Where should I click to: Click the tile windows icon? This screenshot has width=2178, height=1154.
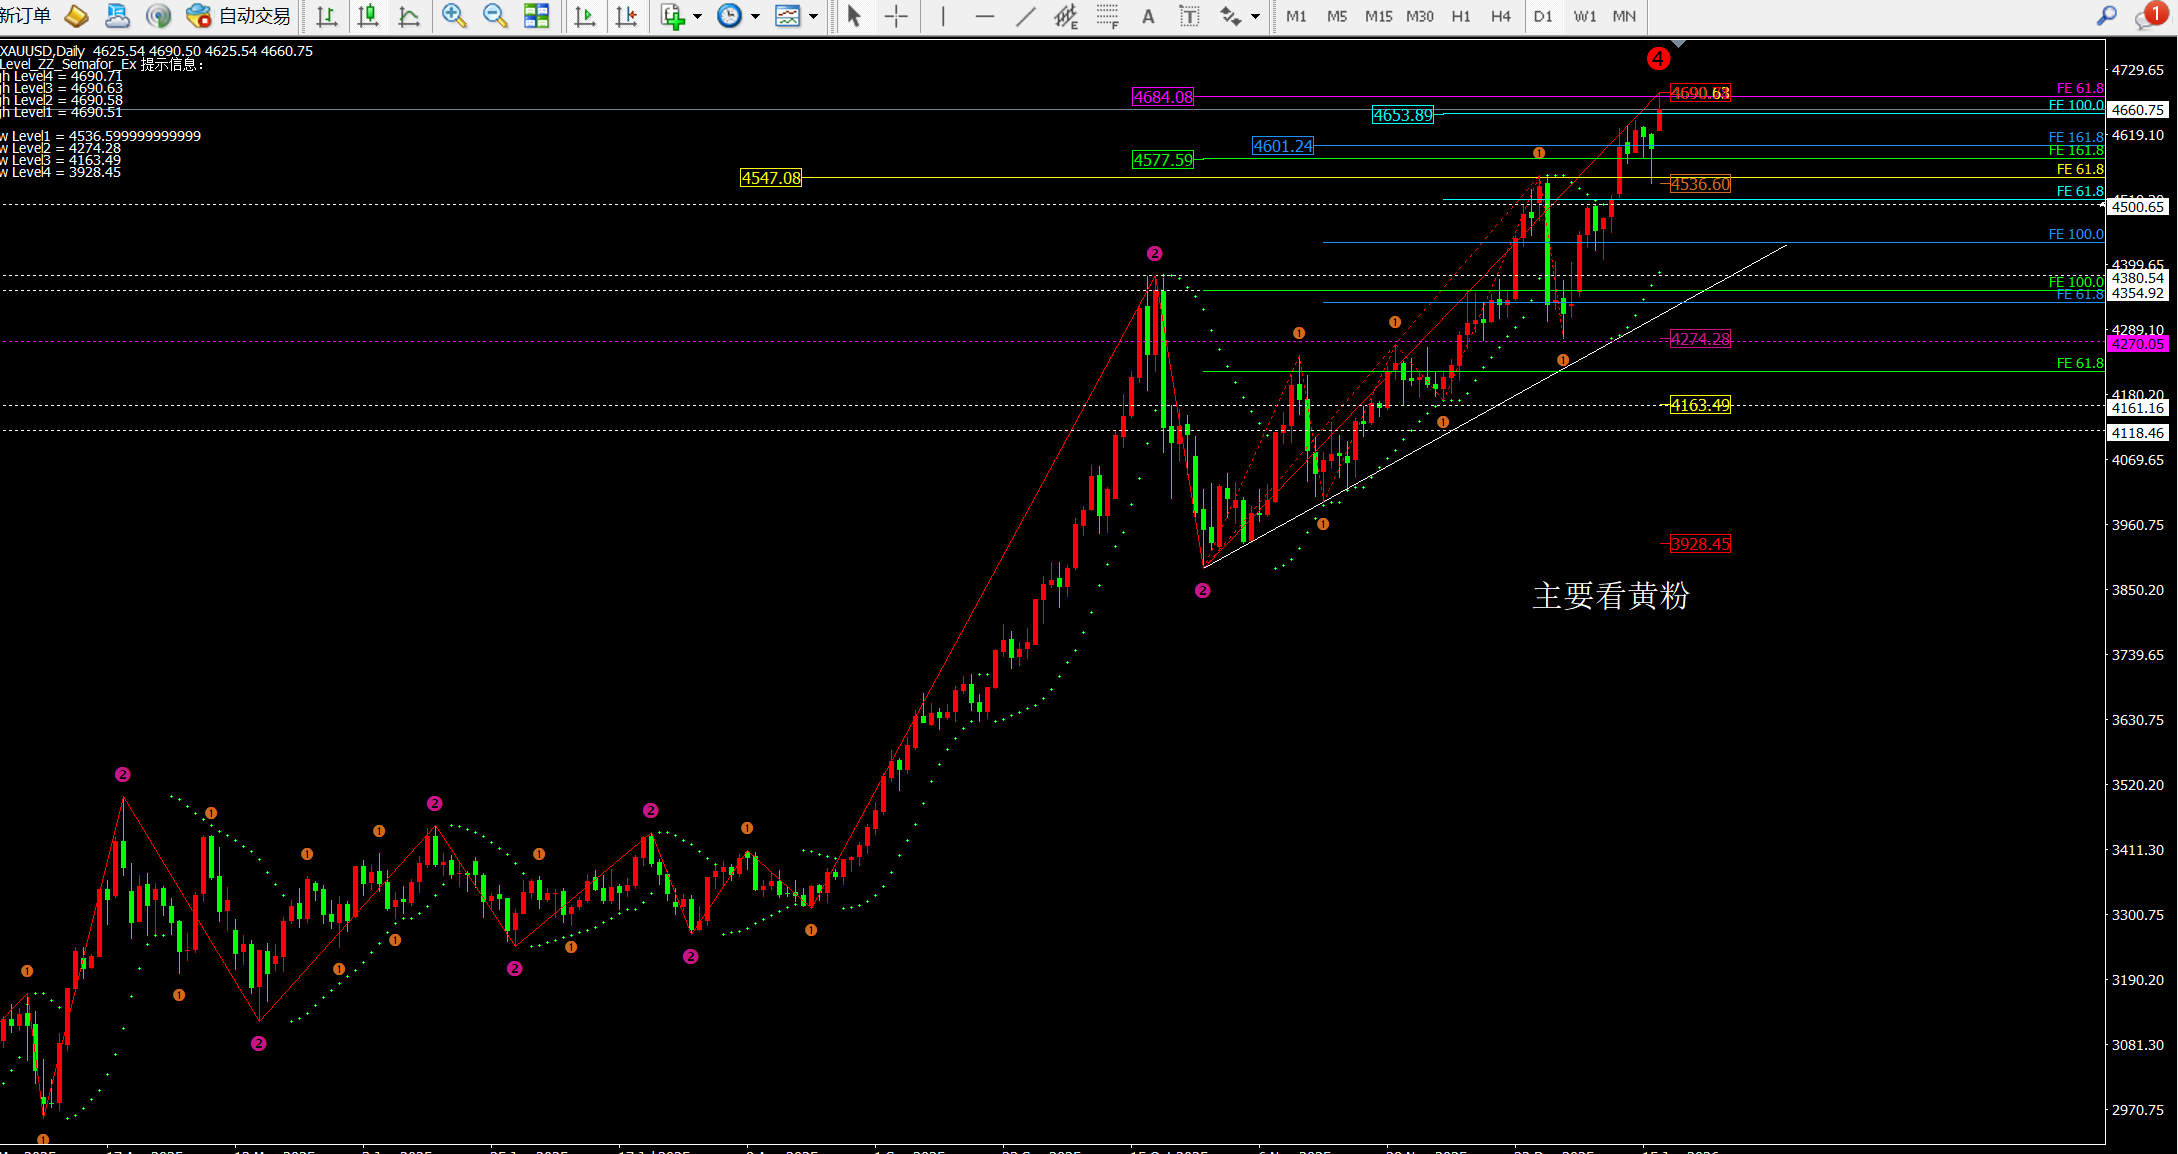tap(537, 16)
